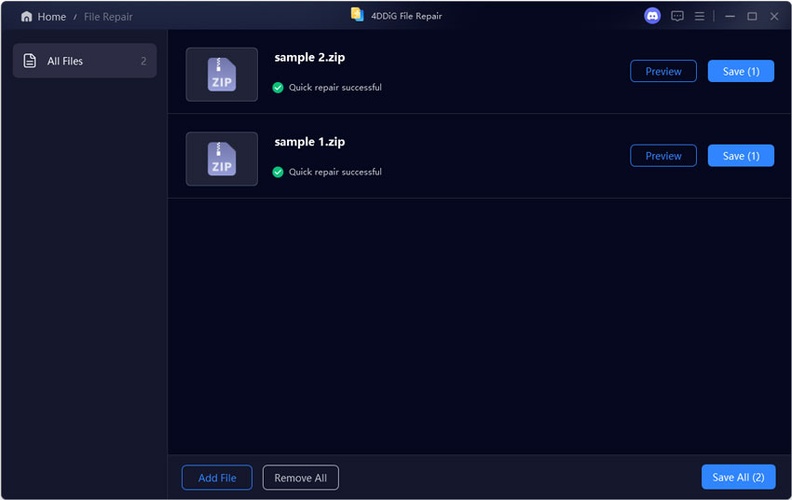Open the Discord community icon
This screenshot has width=792, height=500.
tap(652, 16)
